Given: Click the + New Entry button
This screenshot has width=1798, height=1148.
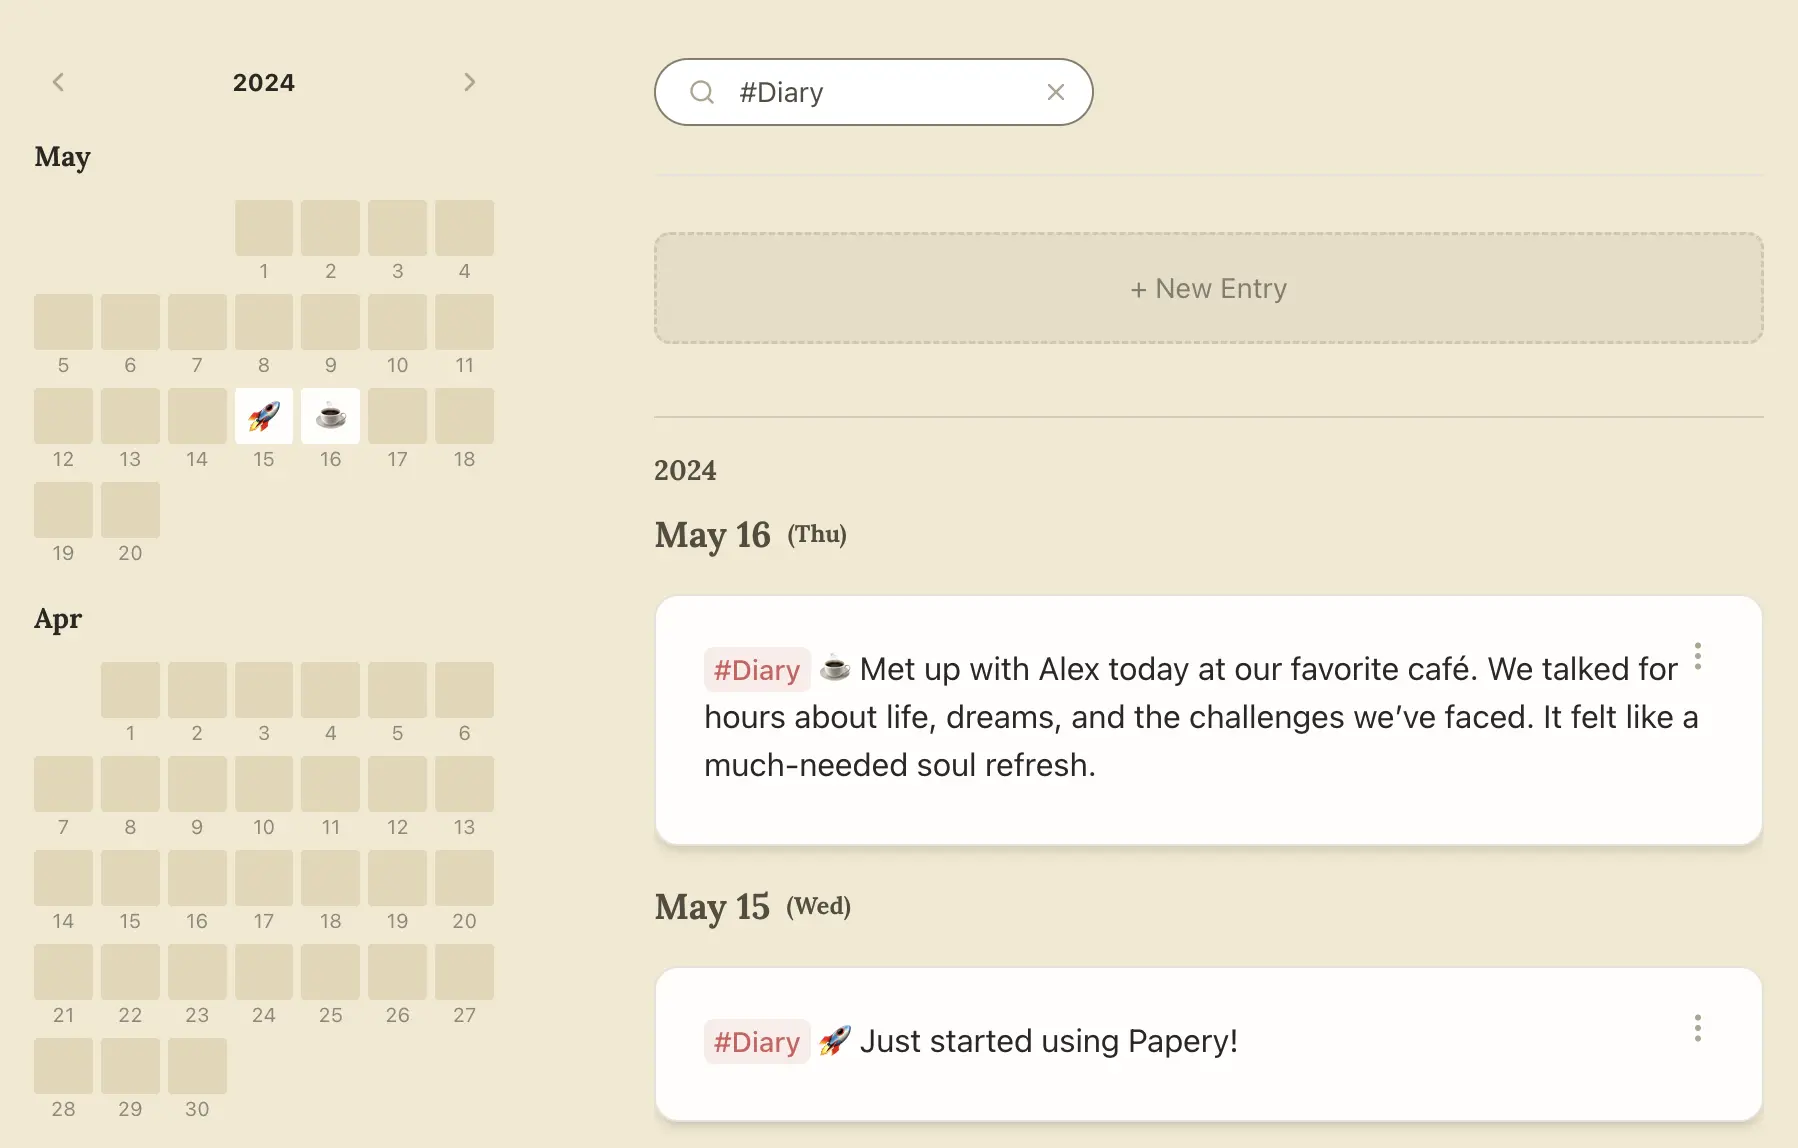Looking at the screenshot, I should (1208, 288).
